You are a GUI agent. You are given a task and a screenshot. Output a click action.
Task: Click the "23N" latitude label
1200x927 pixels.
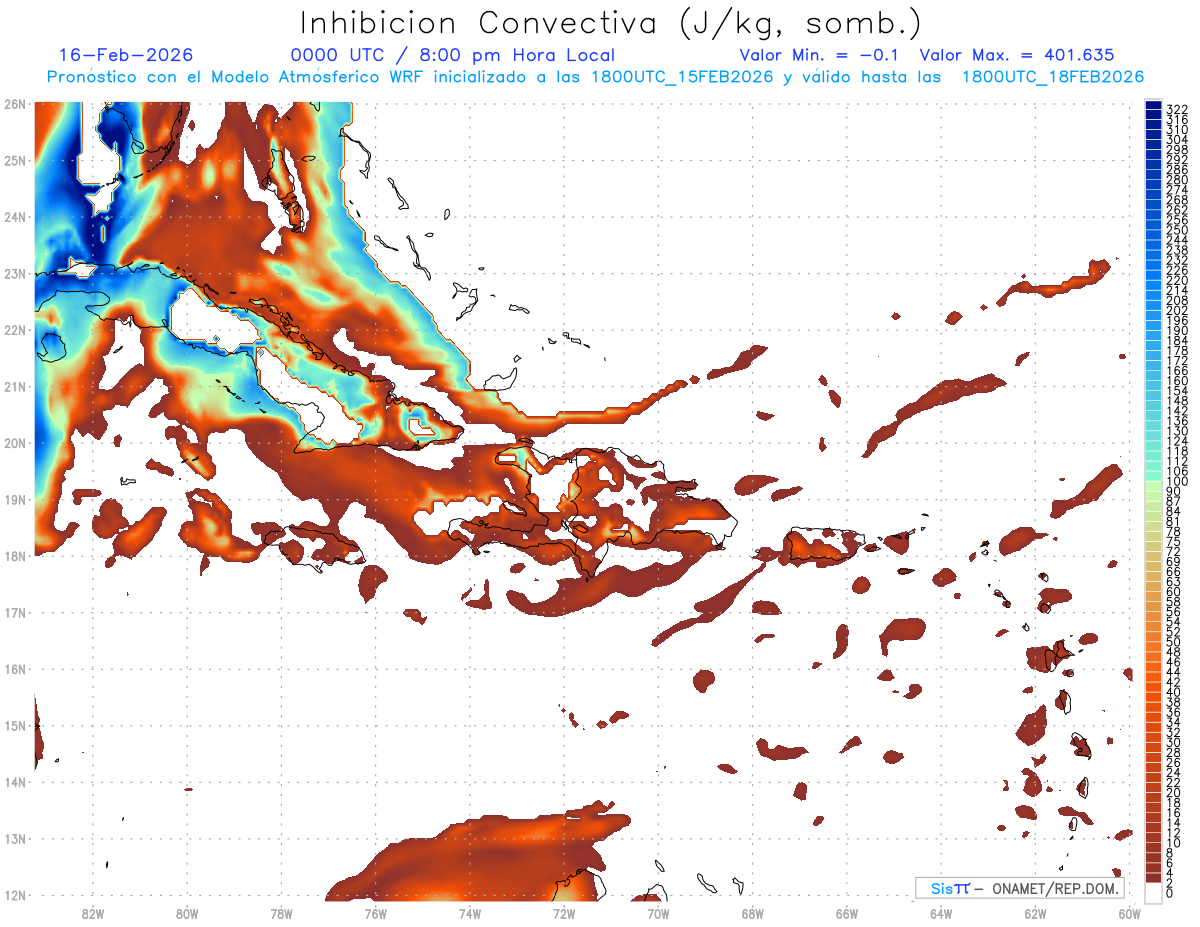pyautogui.click(x=14, y=273)
